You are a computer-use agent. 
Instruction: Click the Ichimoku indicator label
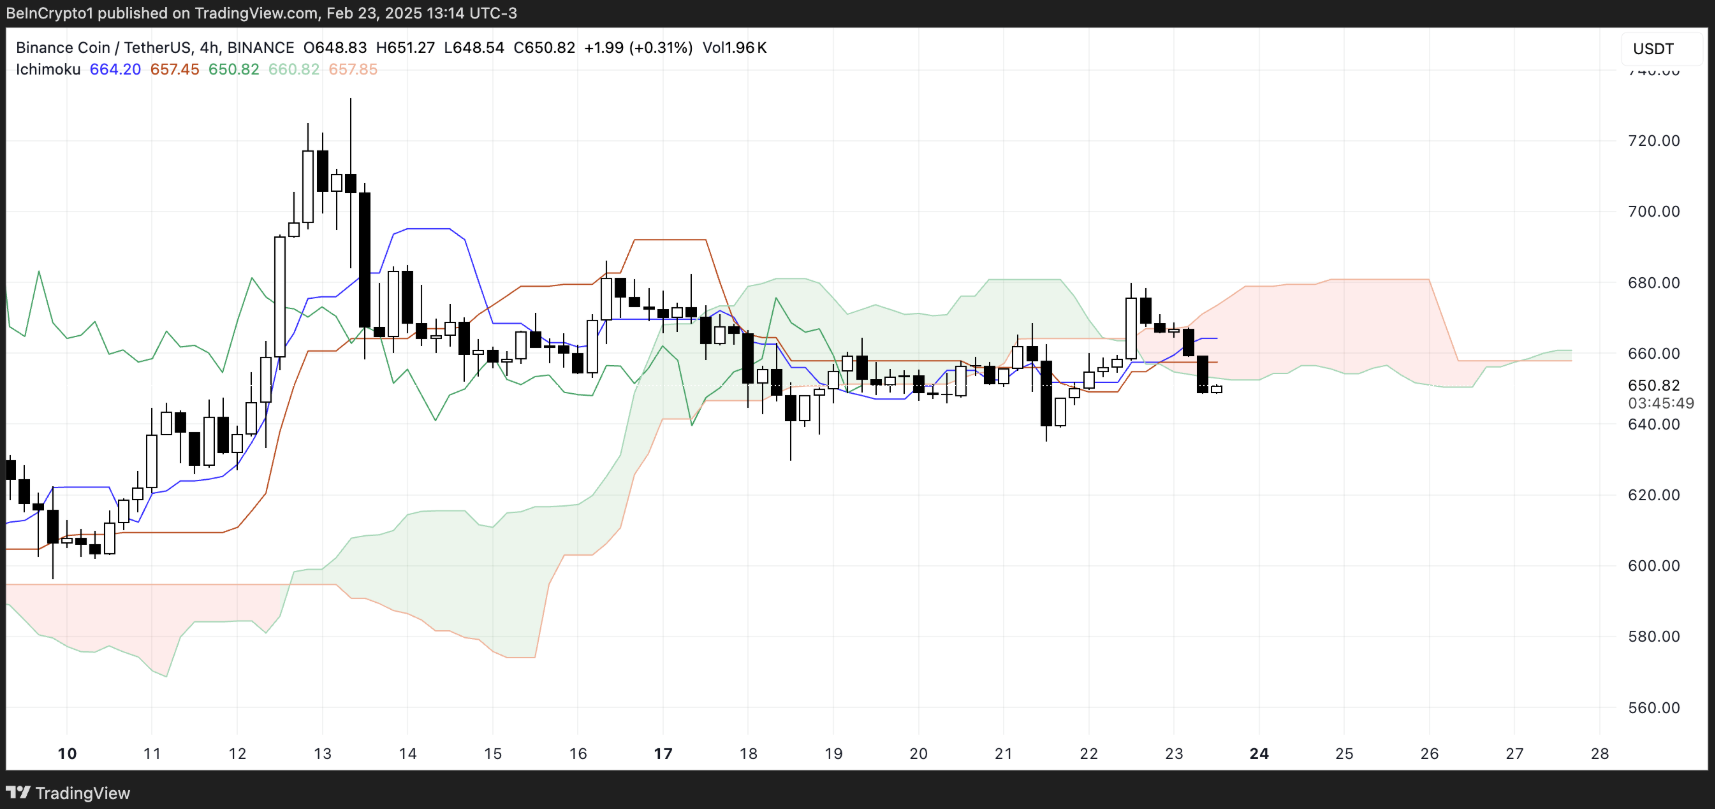(48, 69)
